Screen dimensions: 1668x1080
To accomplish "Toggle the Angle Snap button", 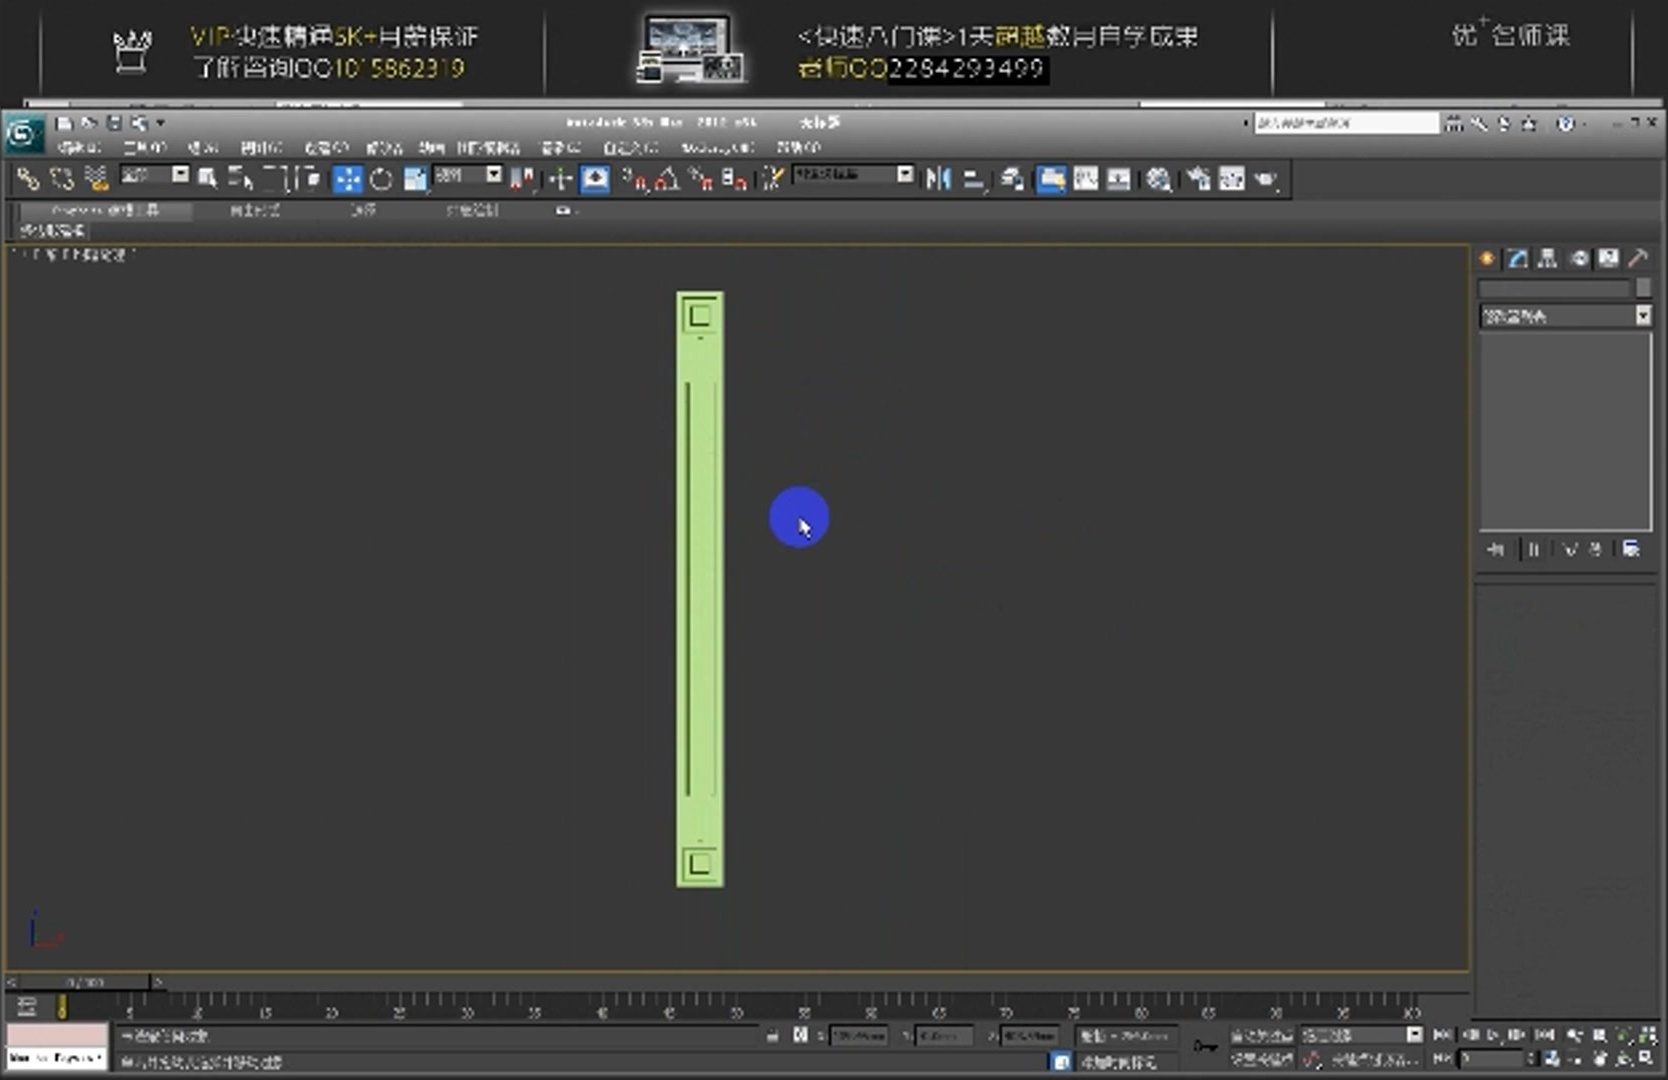I will tap(668, 179).
